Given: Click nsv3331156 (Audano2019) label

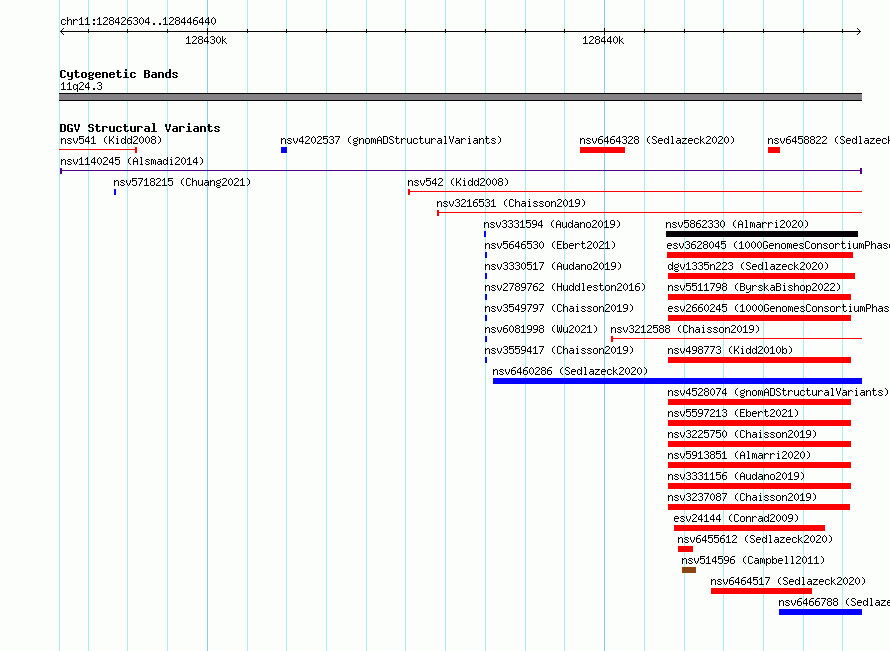Looking at the screenshot, I should (736, 476).
